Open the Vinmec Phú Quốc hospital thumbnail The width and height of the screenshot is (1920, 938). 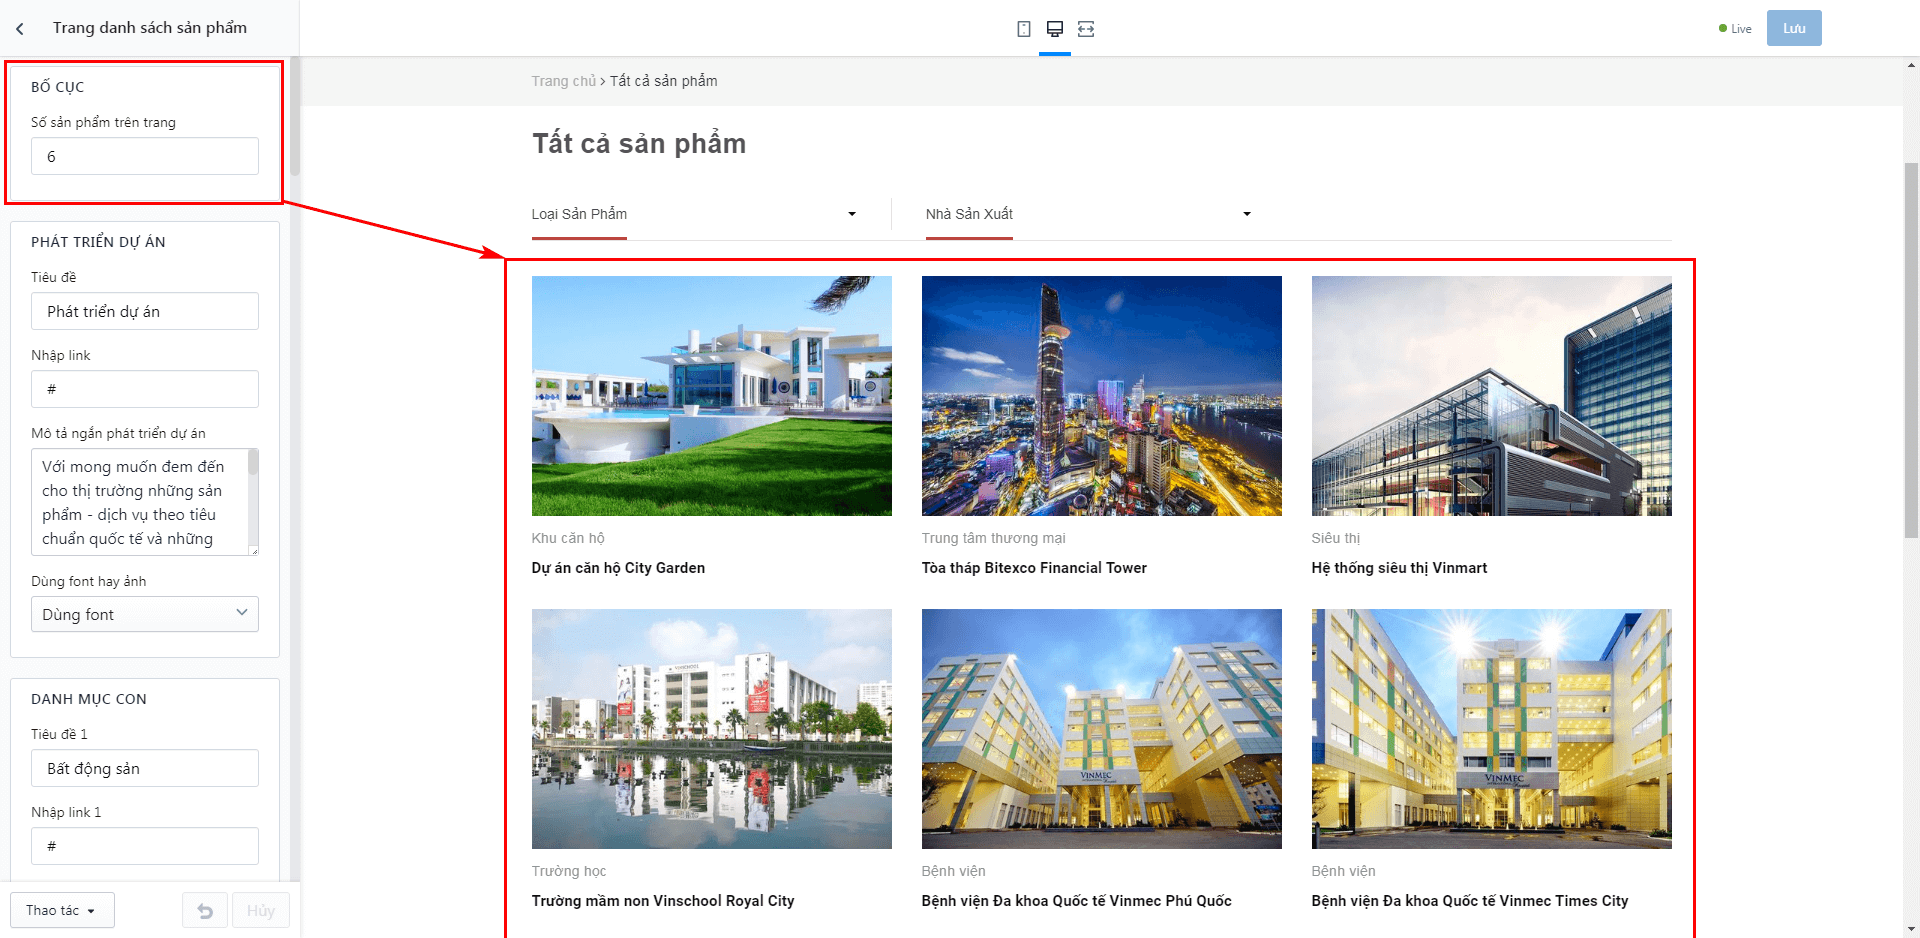pos(1102,729)
